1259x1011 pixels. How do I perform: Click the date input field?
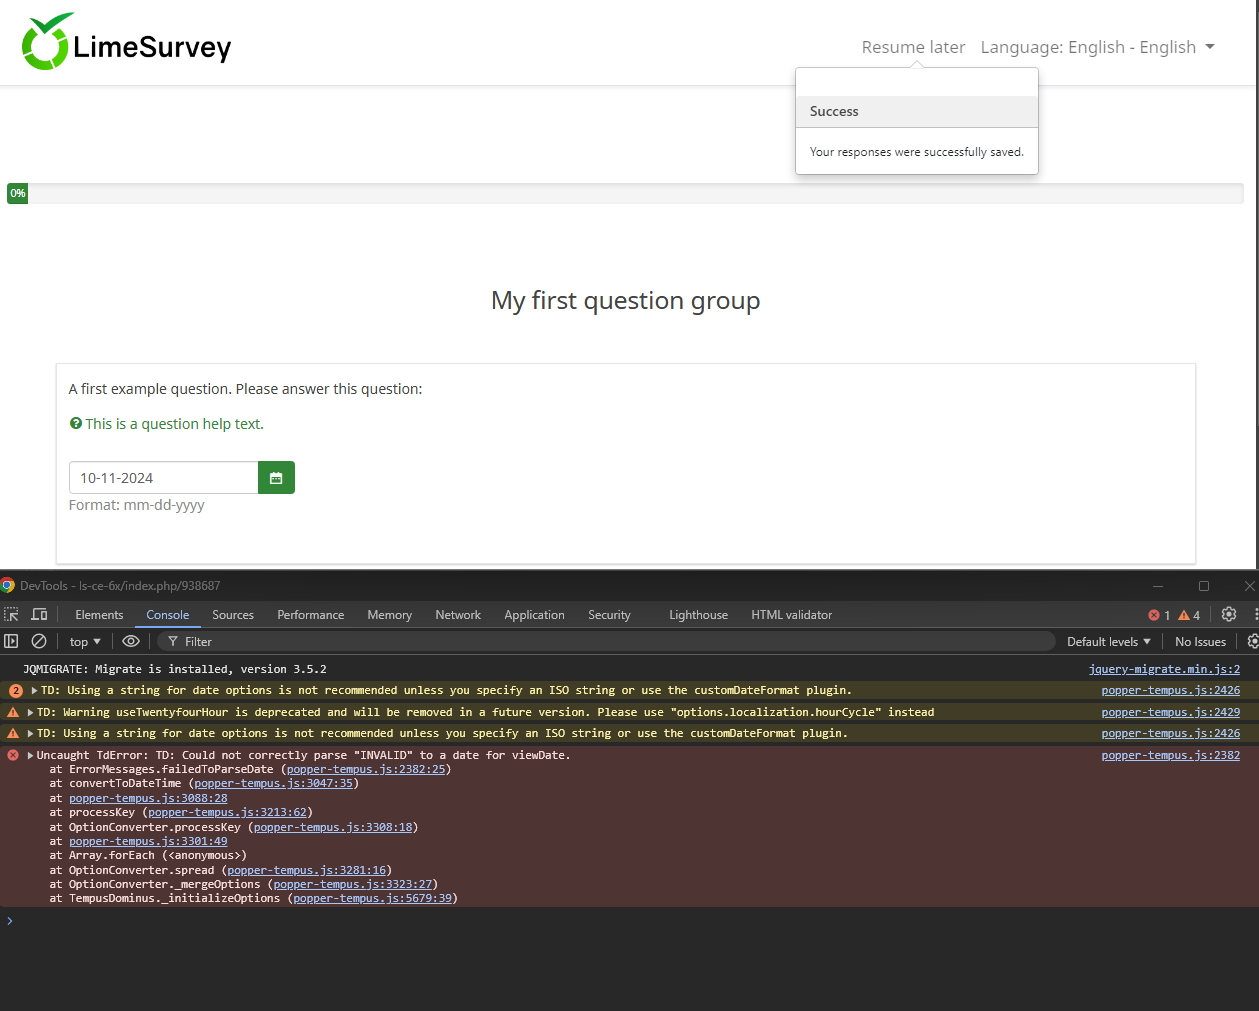click(163, 478)
